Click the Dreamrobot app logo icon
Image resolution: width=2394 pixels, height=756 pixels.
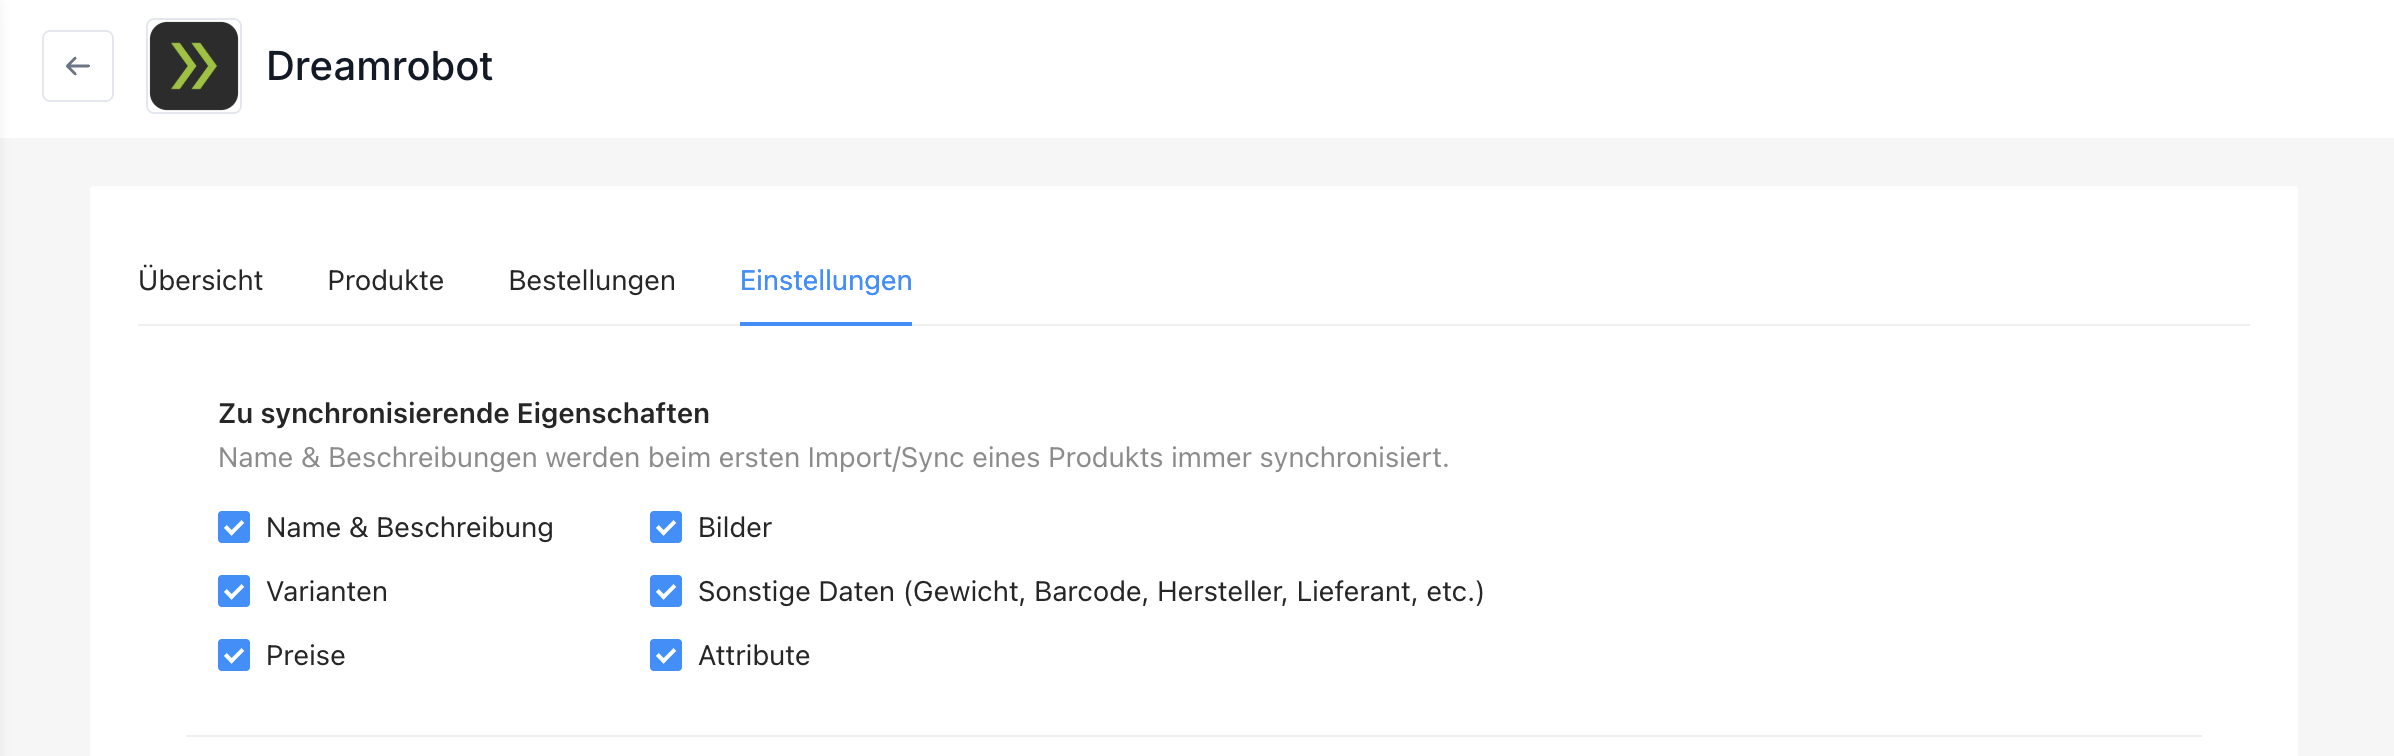coord(194,66)
